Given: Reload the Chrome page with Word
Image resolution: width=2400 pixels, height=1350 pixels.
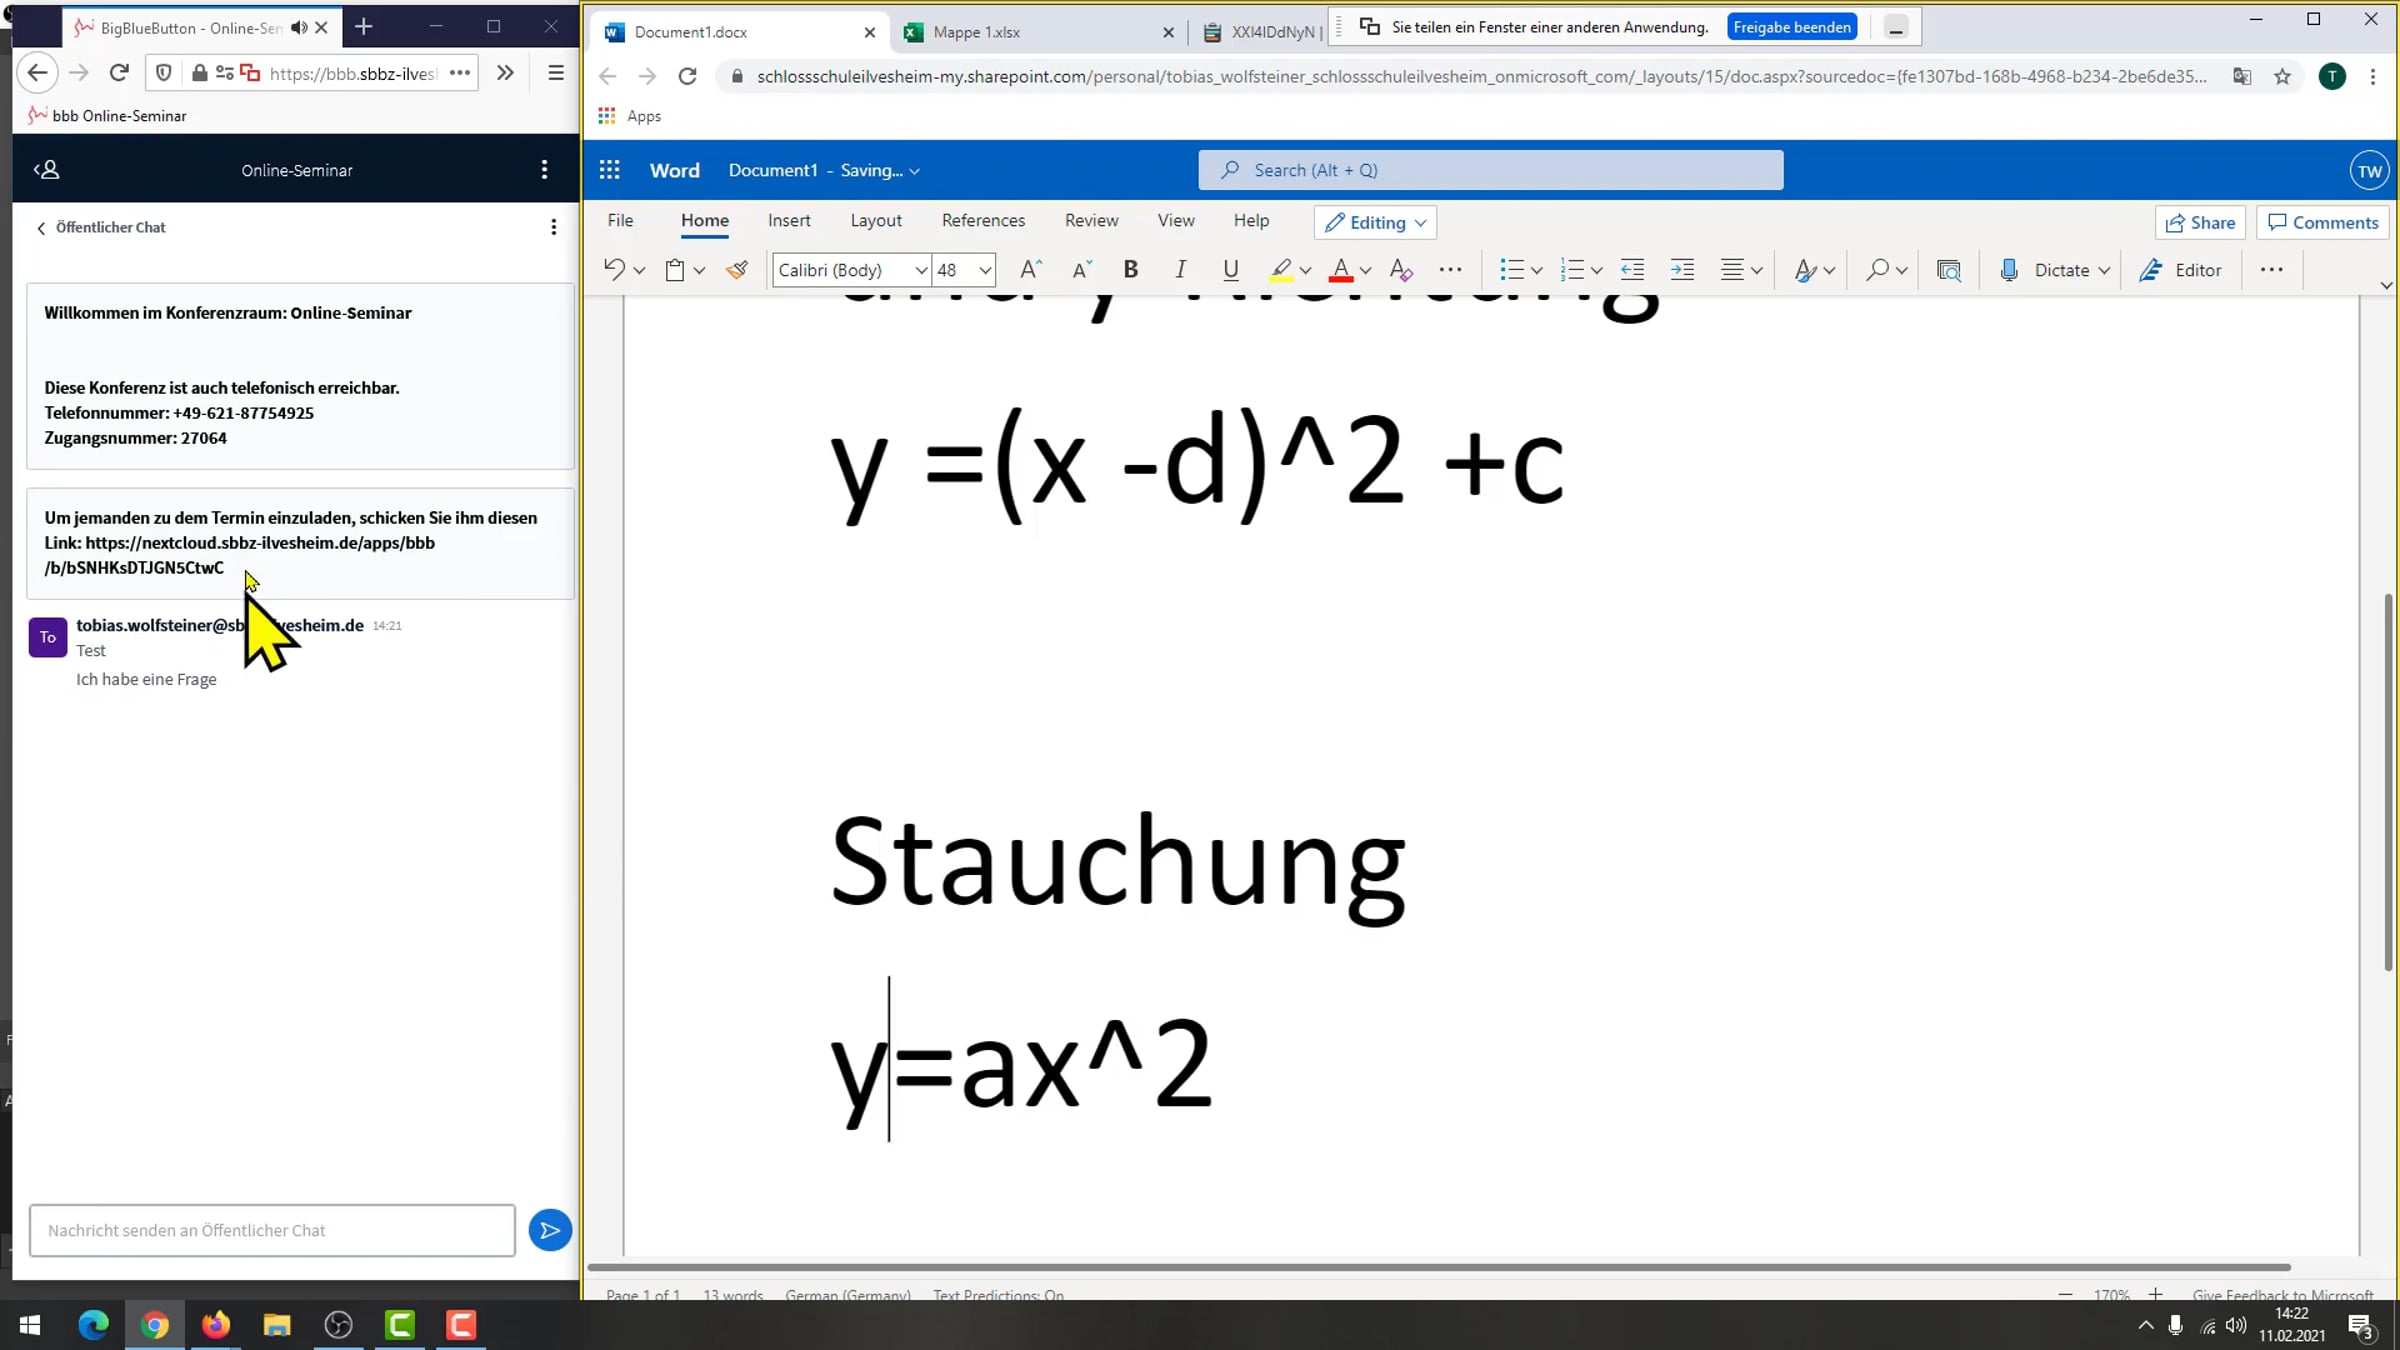Looking at the screenshot, I should point(687,76).
